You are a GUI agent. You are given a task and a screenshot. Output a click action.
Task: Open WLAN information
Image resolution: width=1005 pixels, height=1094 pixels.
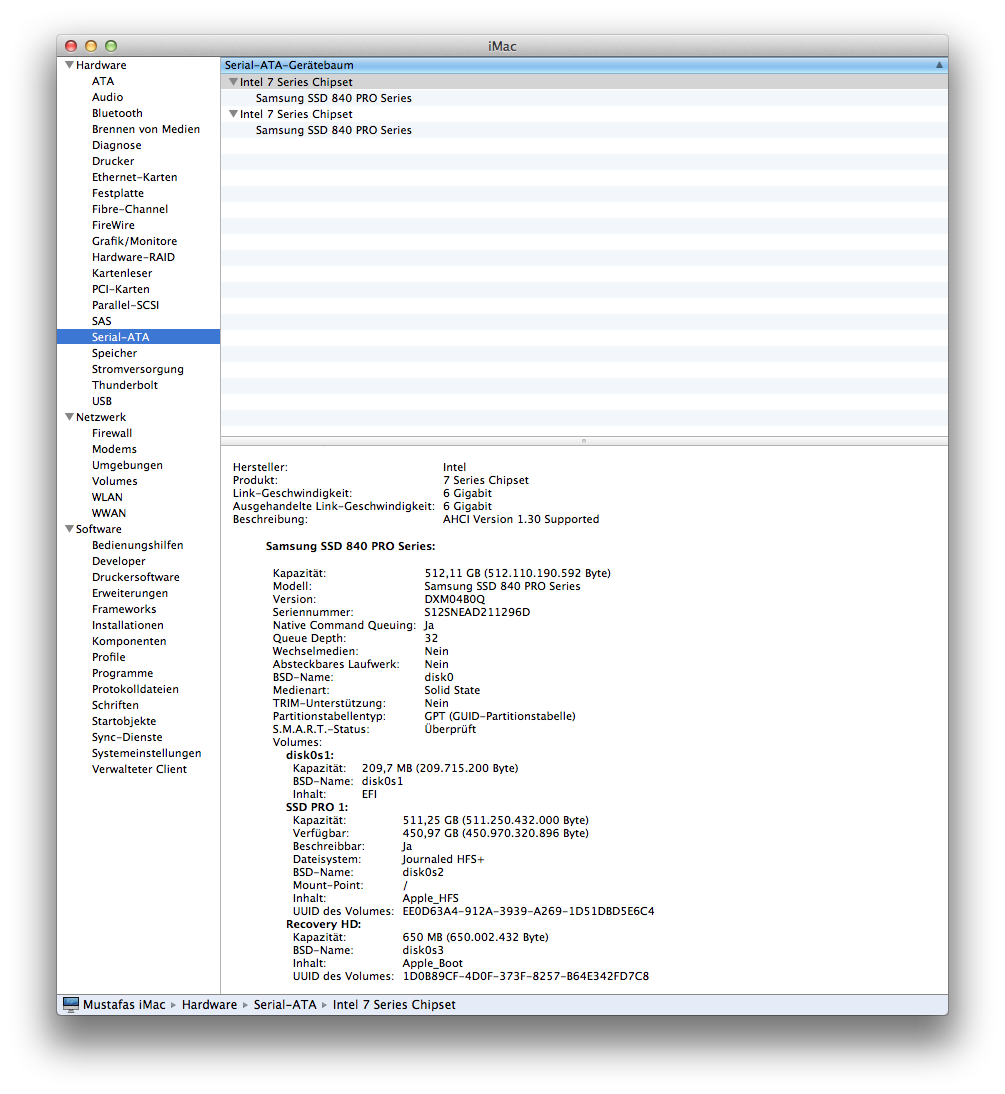tap(107, 497)
